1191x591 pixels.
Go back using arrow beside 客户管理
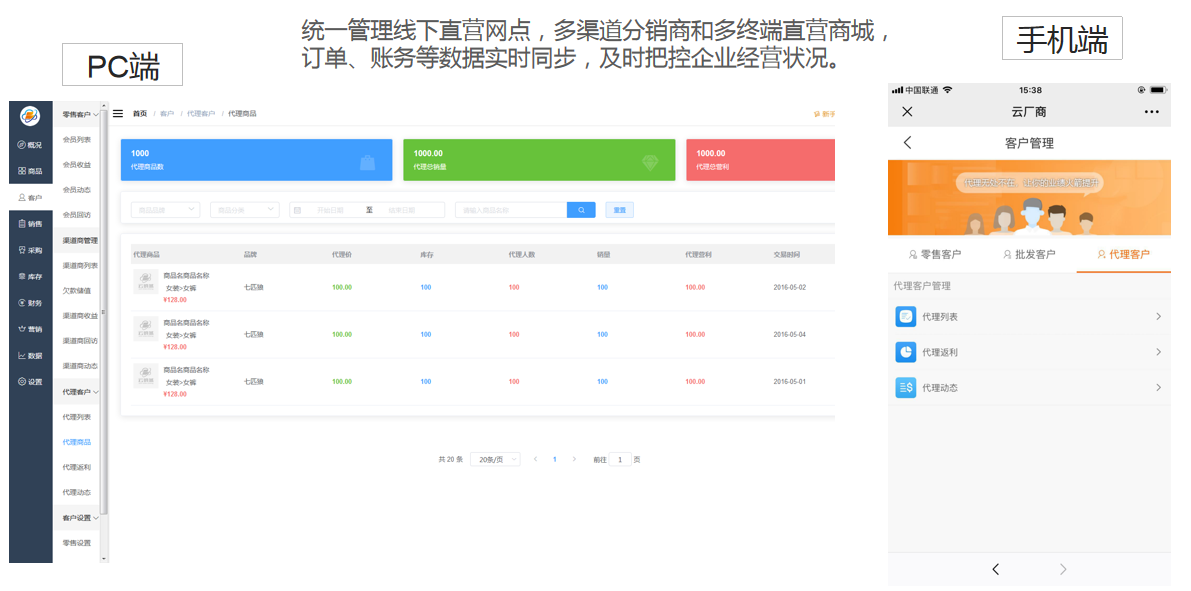coord(907,143)
